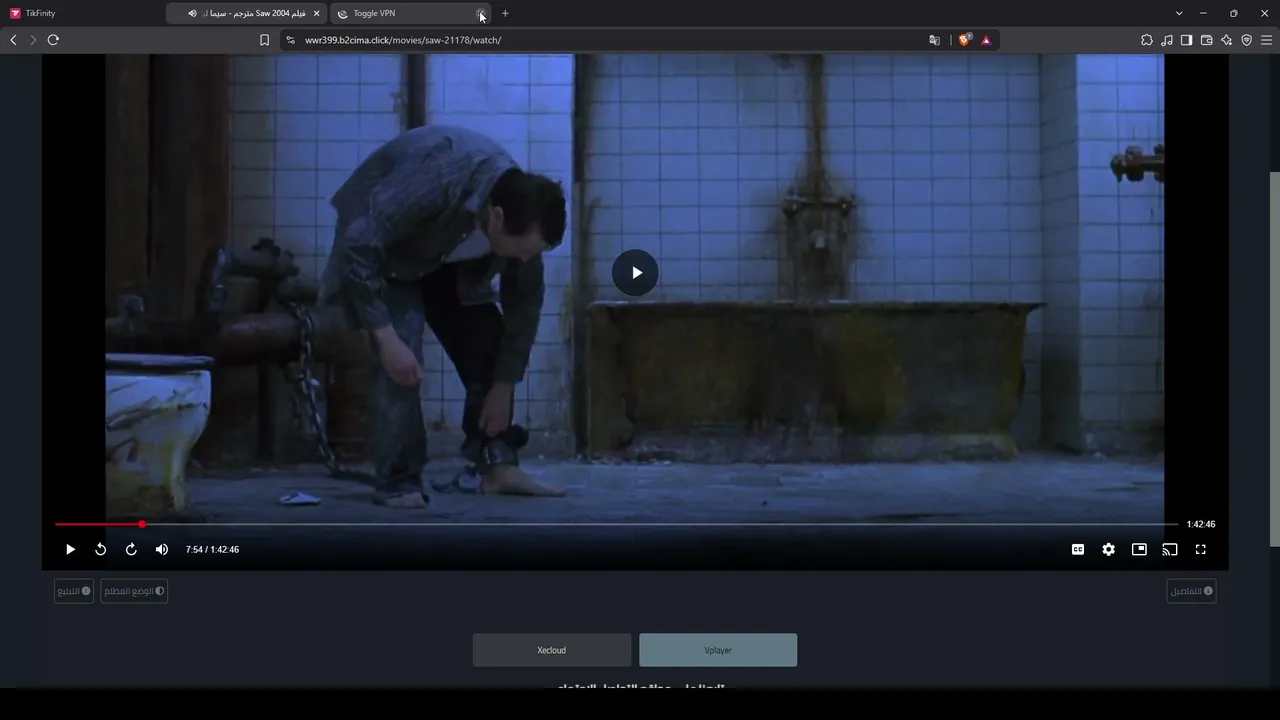Open the video player settings gear
The image size is (1280, 720).
point(1108,549)
